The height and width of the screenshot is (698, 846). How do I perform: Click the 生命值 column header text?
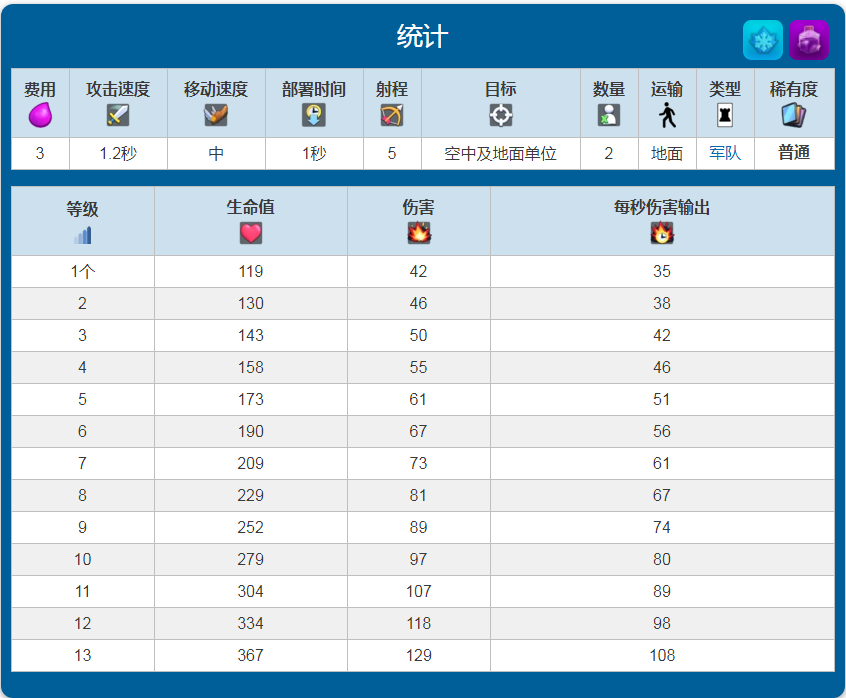pyautogui.click(x=251, y=207)
